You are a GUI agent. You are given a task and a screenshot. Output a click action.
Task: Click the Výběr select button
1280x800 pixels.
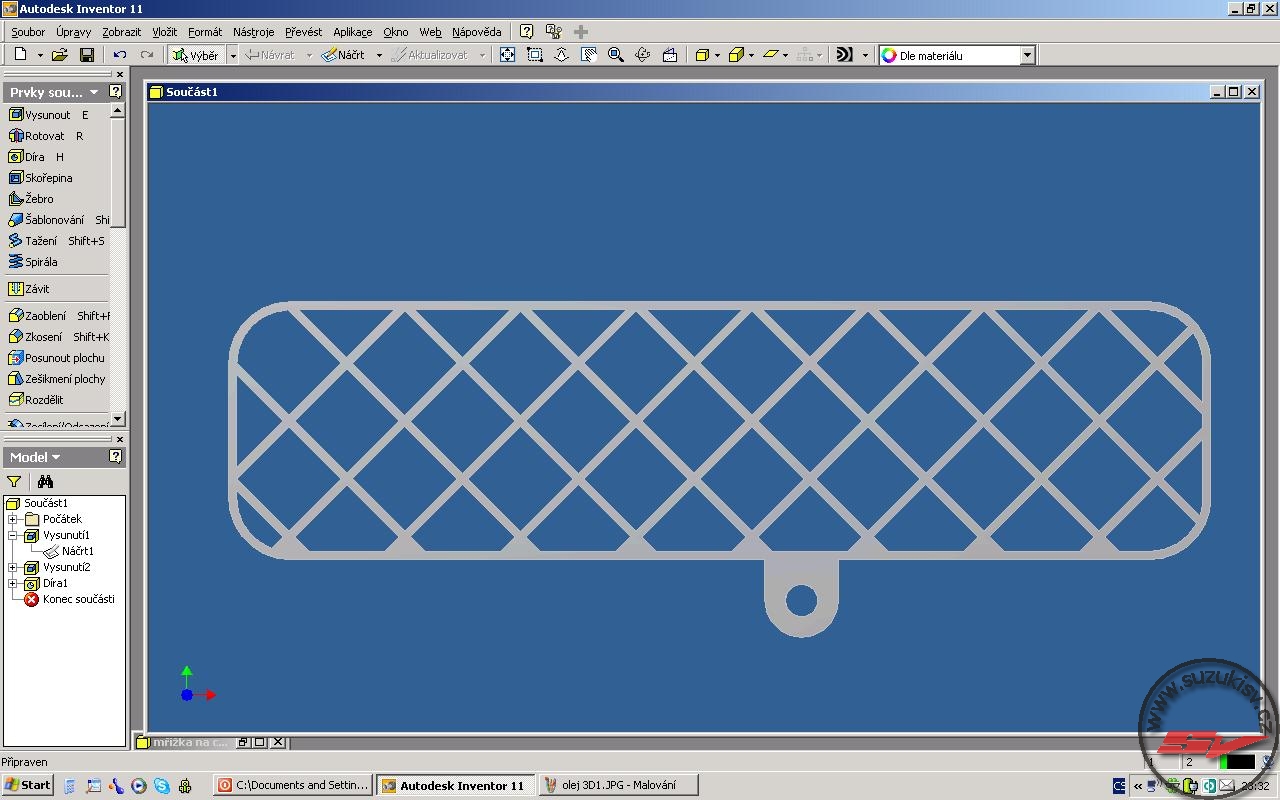pyautogui.click(x=196, y=55)
